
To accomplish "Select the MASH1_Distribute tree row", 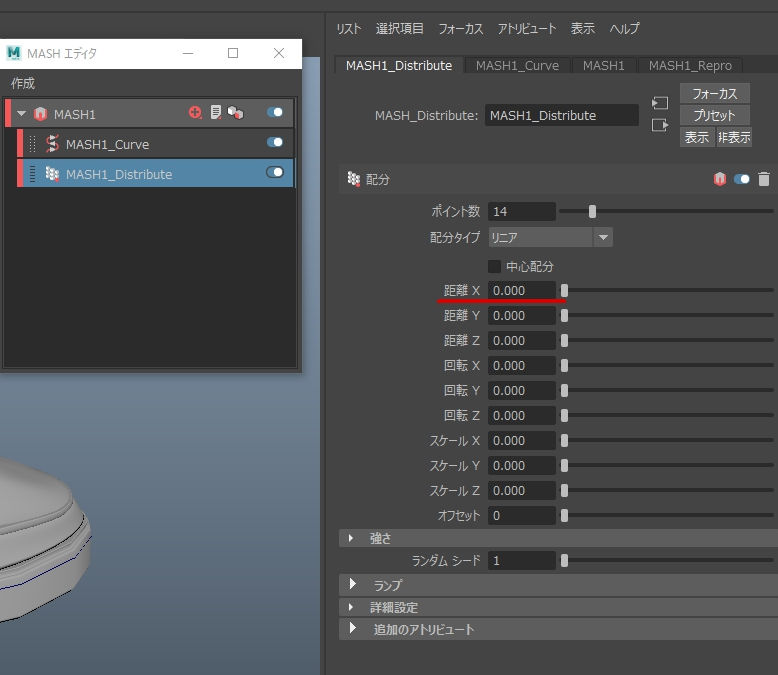I will [x=155, y=173].
